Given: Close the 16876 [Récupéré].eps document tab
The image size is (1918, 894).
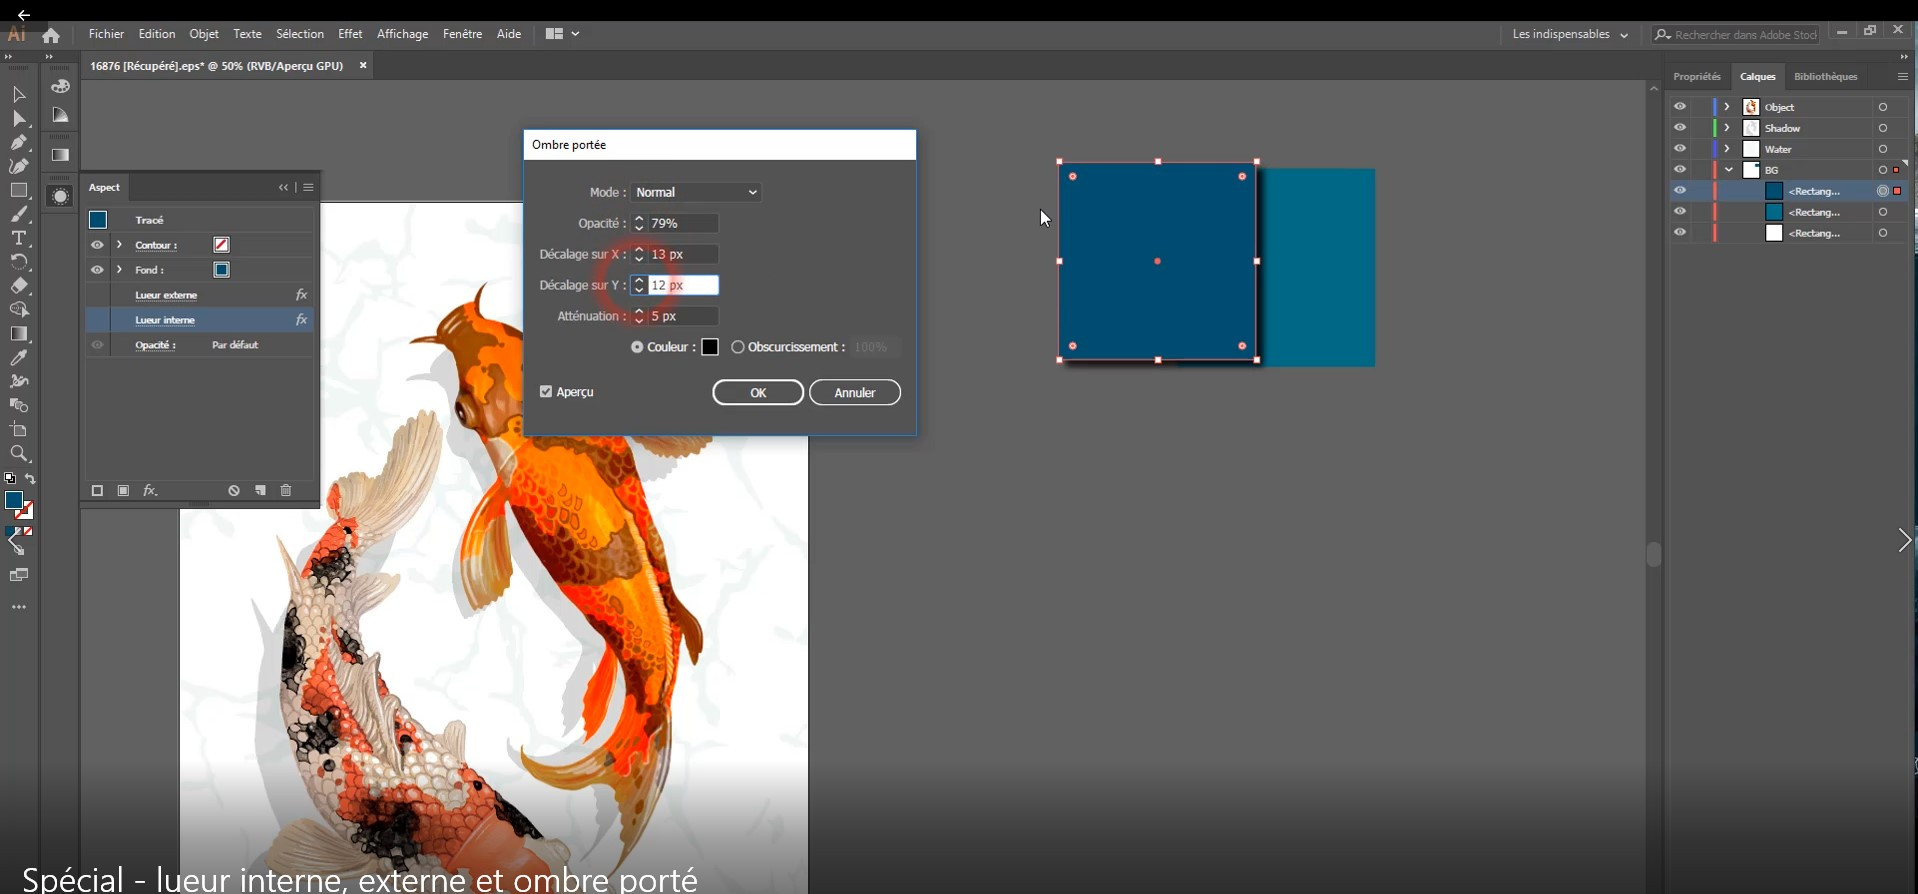Looking at the screenshot, I should coord(363,66).
